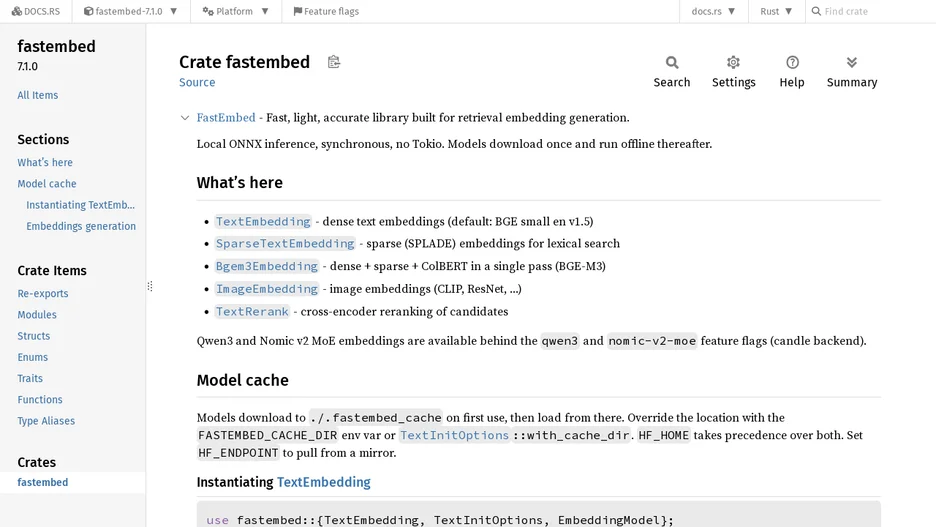This screenshot has width=936, height=527.
Task: Open the Settings gear icon
Action: click(734, 72)
